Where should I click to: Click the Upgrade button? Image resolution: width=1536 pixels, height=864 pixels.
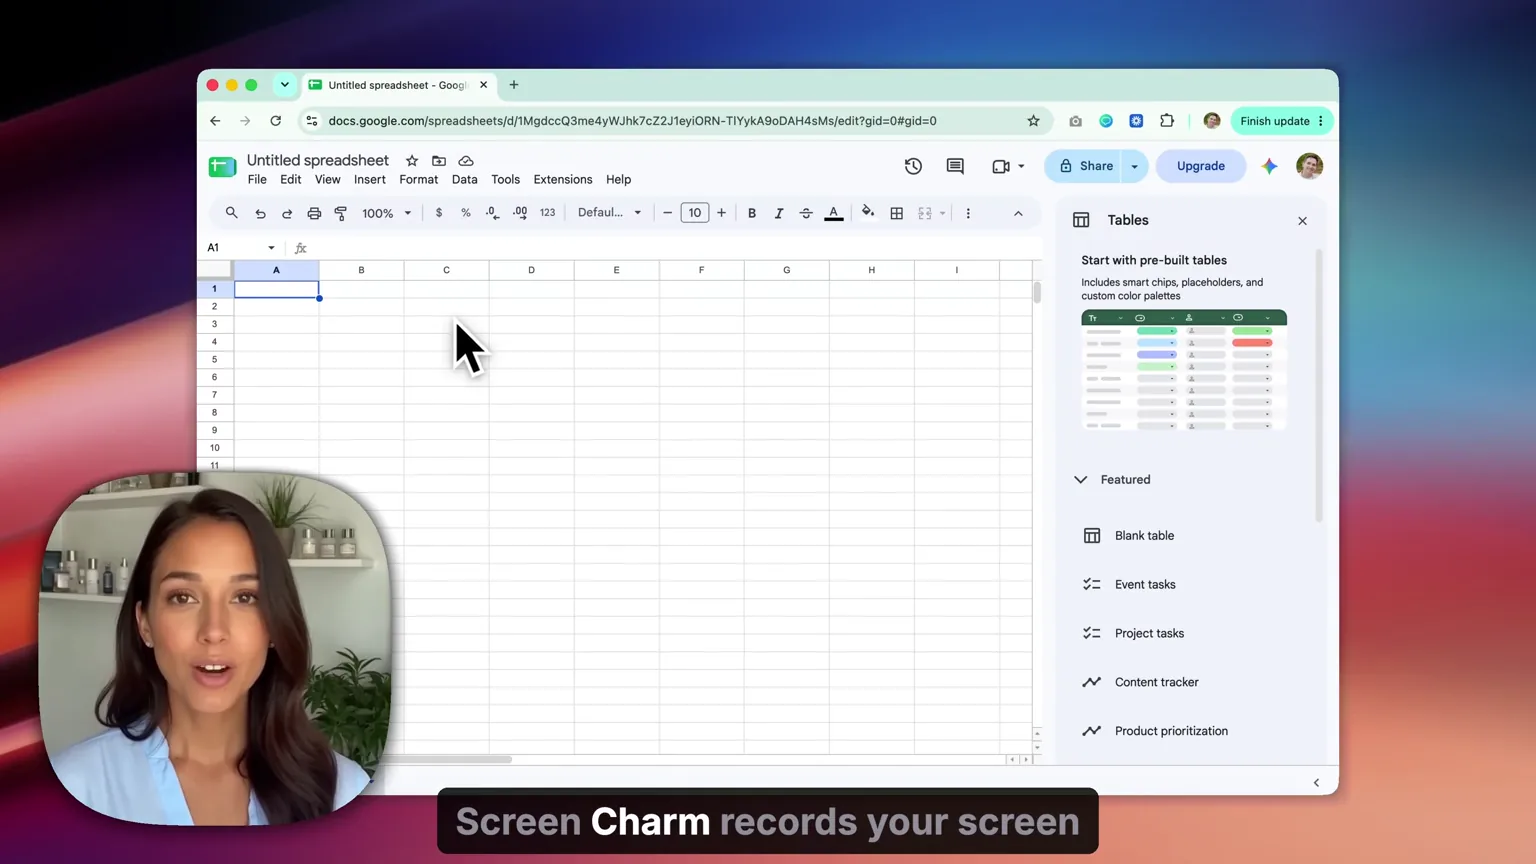[1200, 166]
